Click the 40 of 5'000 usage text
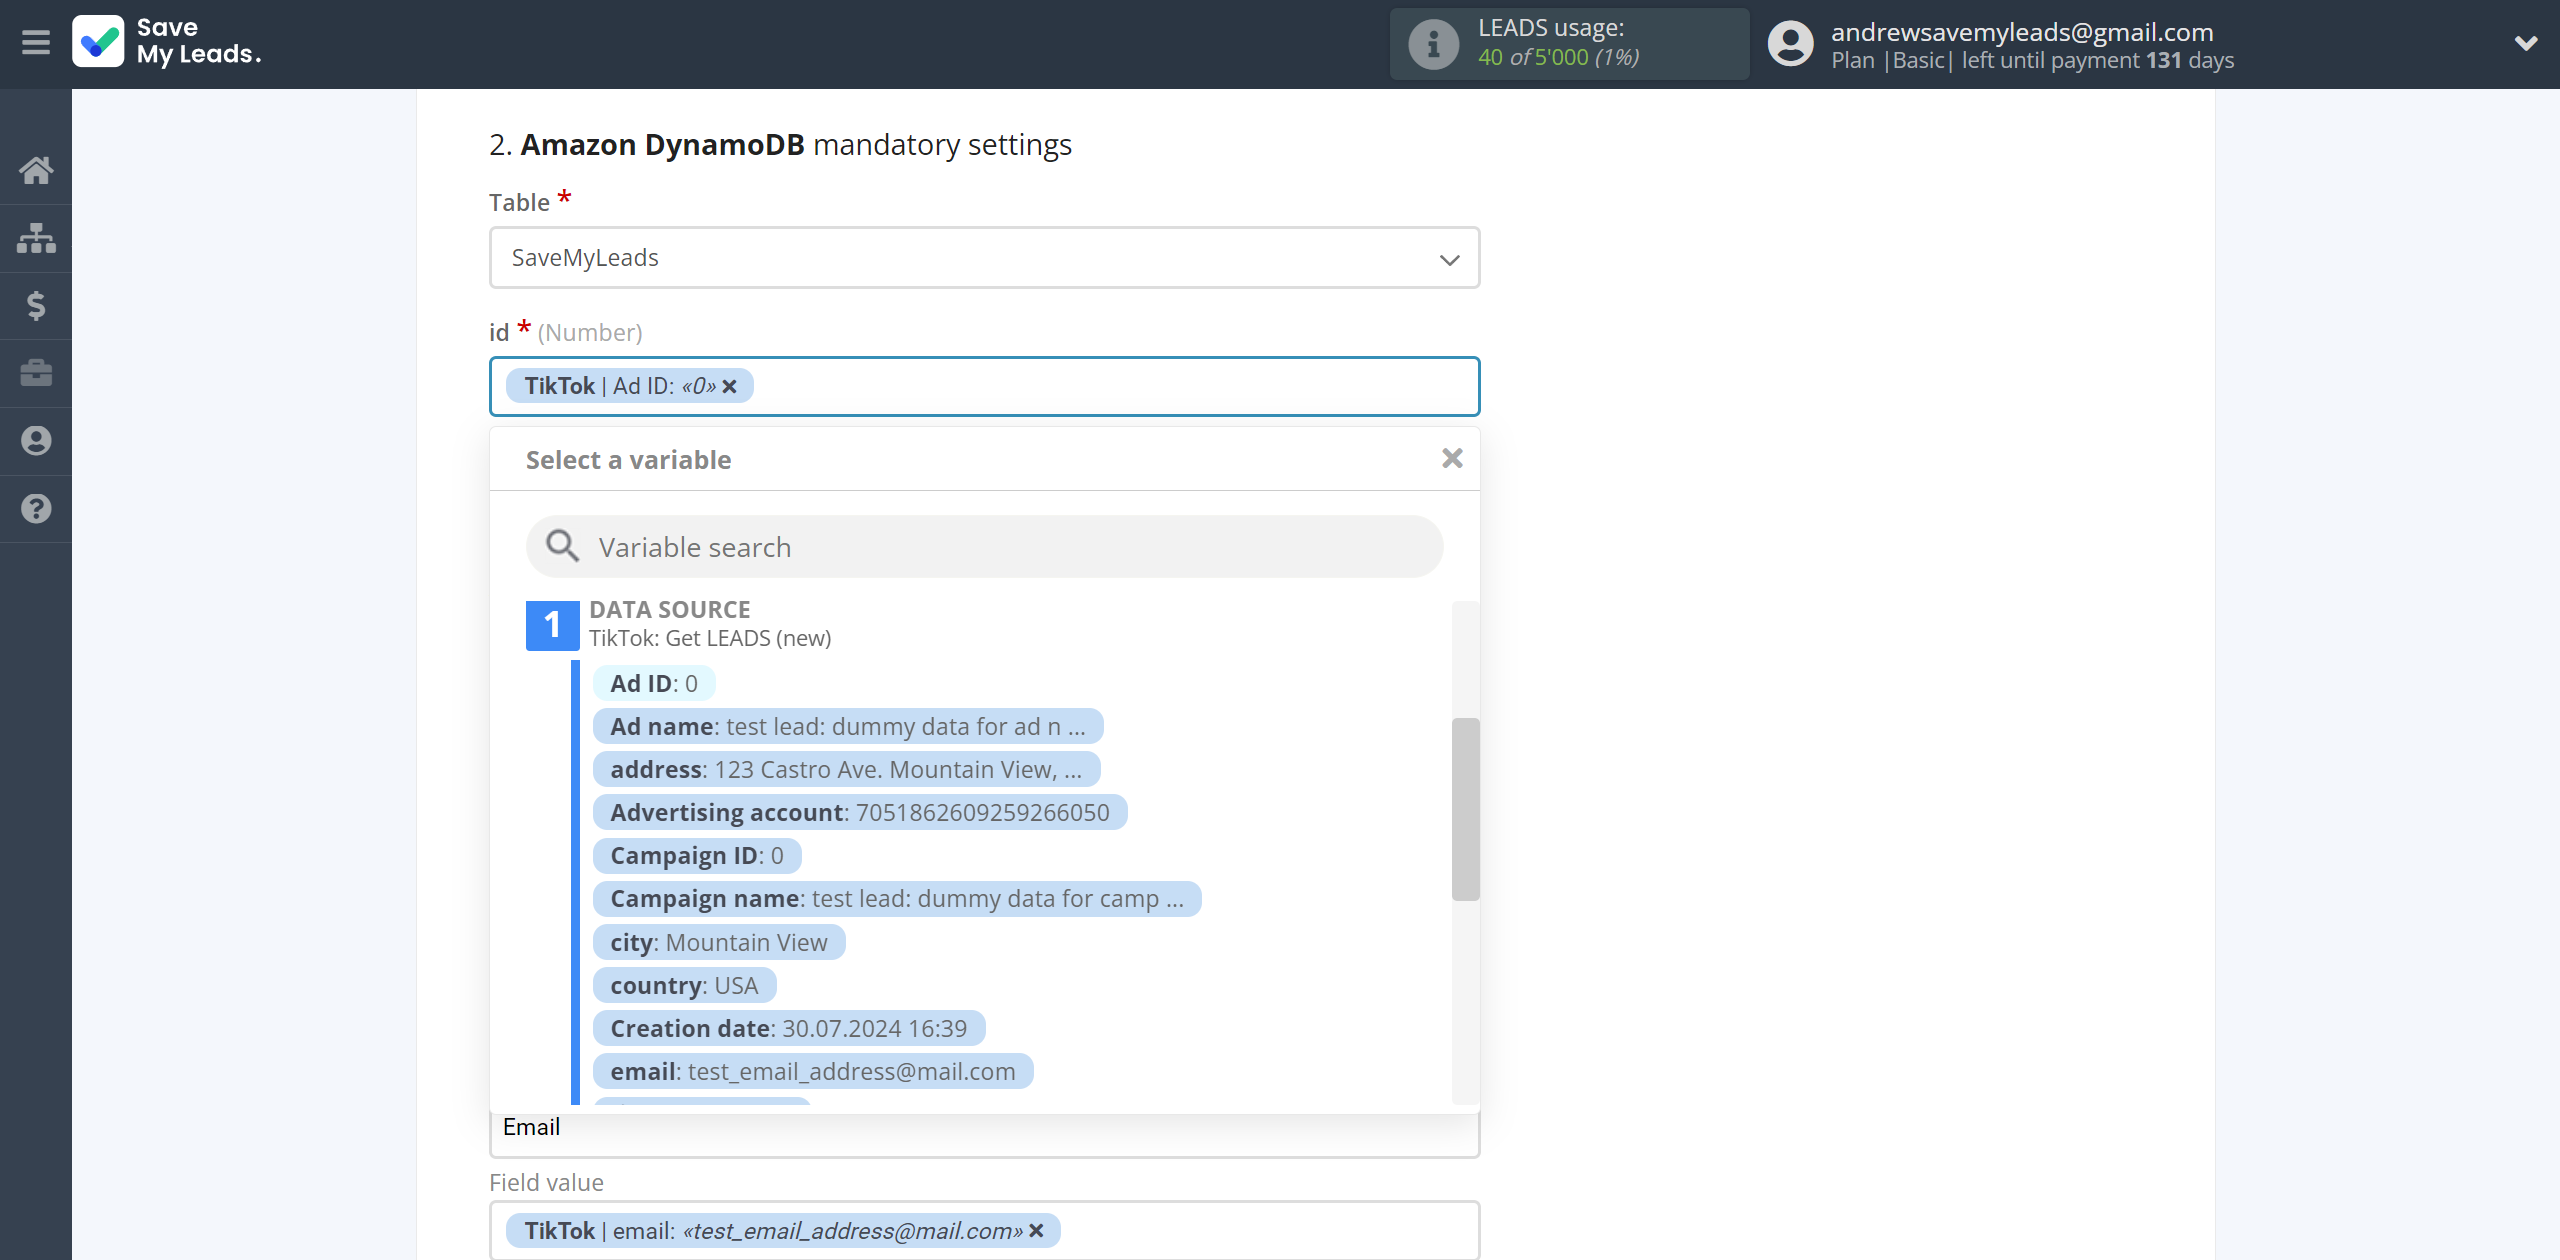Image resolution: width=2560 pixels, height=1260 pixels. [x=1558, y=58]
